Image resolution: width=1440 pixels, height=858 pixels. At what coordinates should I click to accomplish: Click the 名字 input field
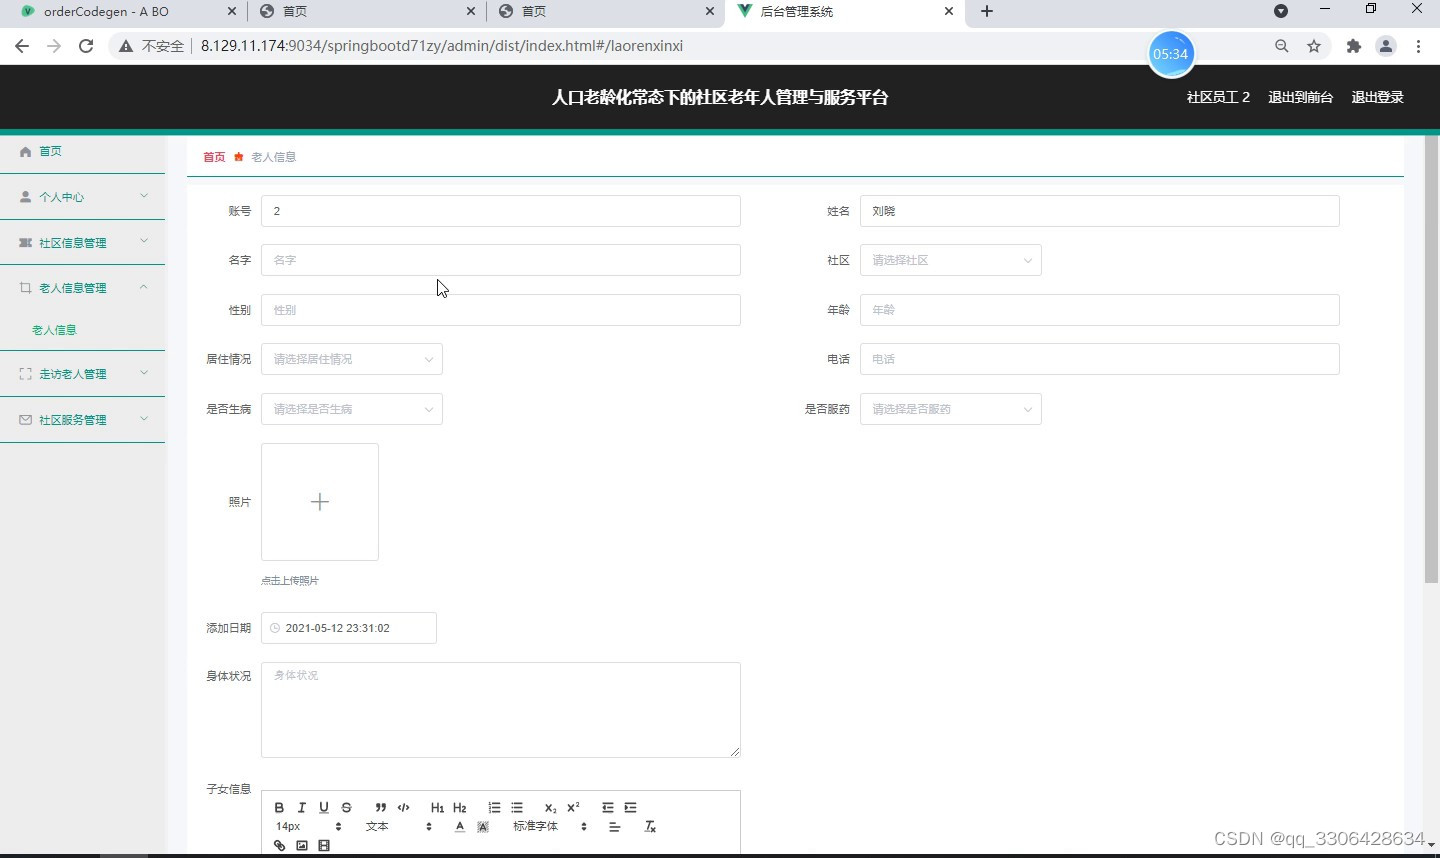pos(500,260)
